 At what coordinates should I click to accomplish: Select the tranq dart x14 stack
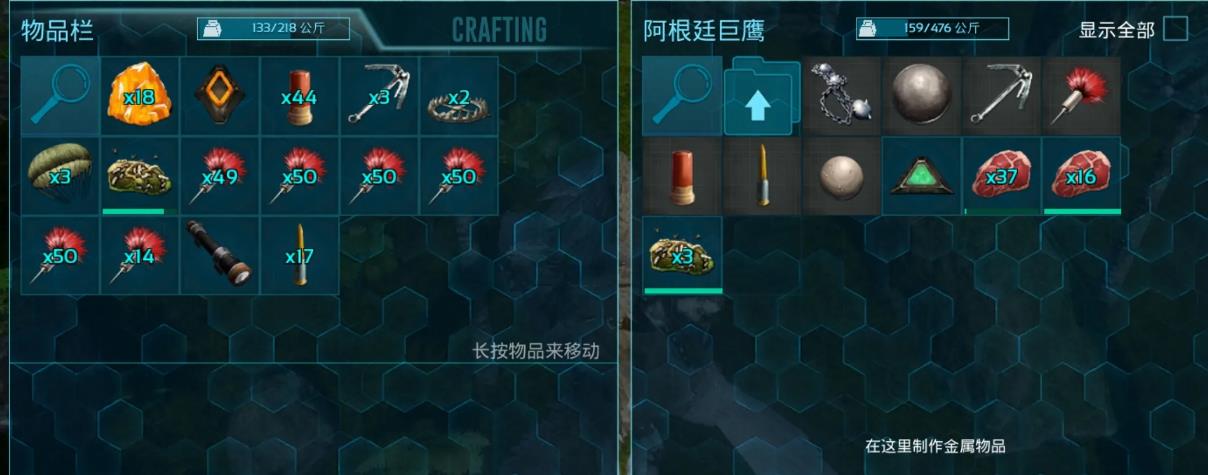point(140,256)
